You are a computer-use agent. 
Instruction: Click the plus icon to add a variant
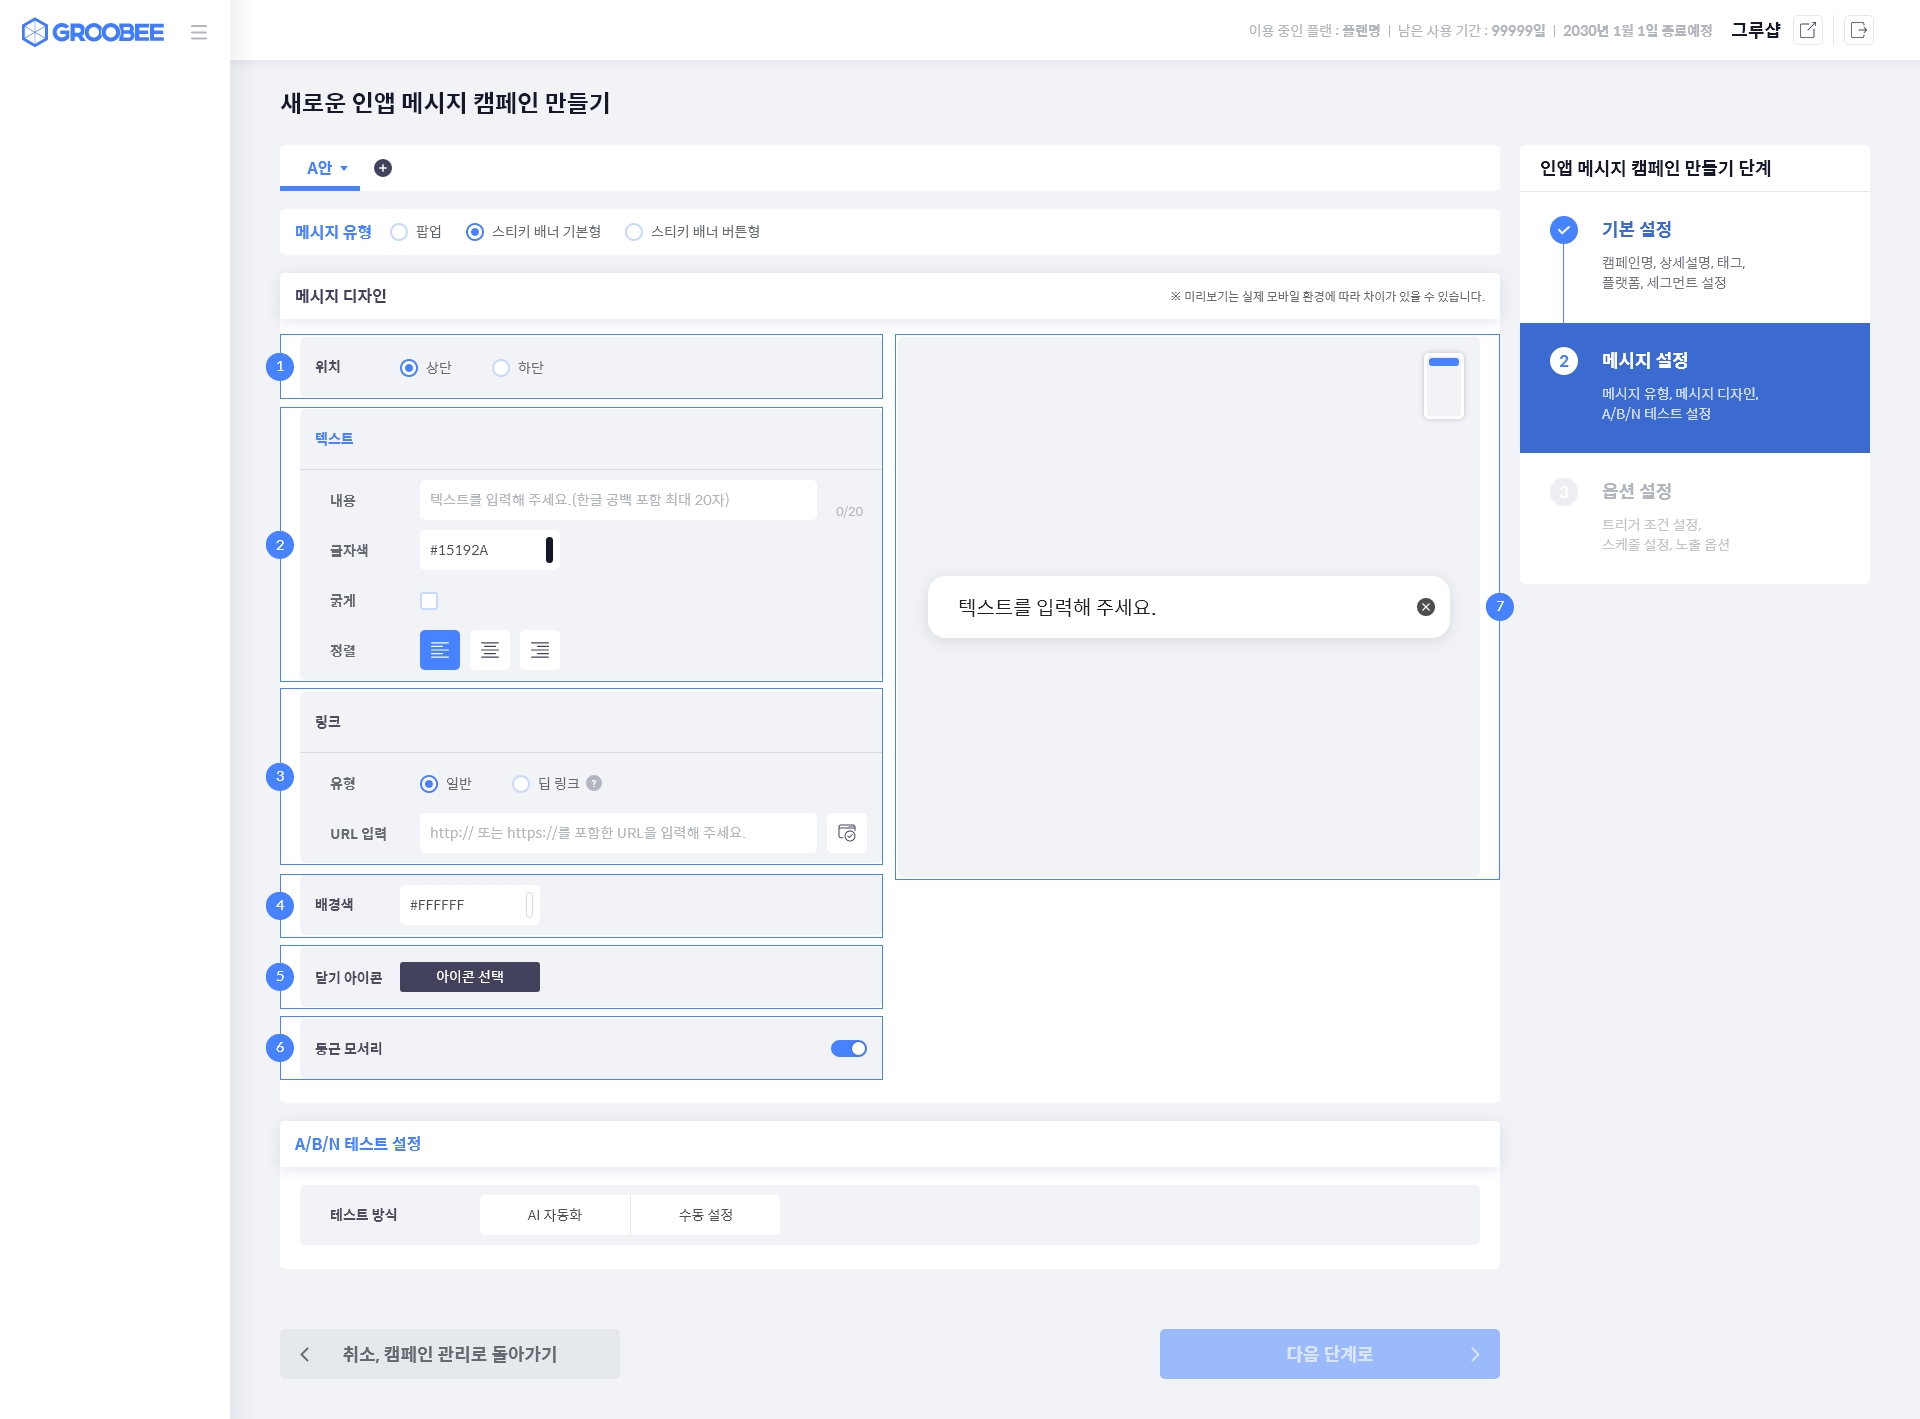[382, 168]
